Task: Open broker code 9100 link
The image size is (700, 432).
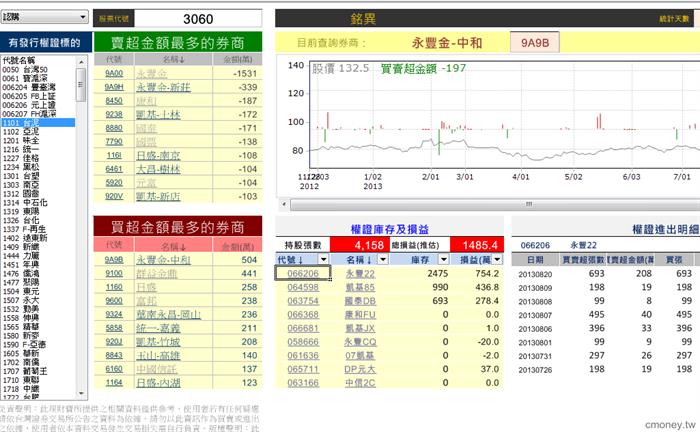Action: 114,274
